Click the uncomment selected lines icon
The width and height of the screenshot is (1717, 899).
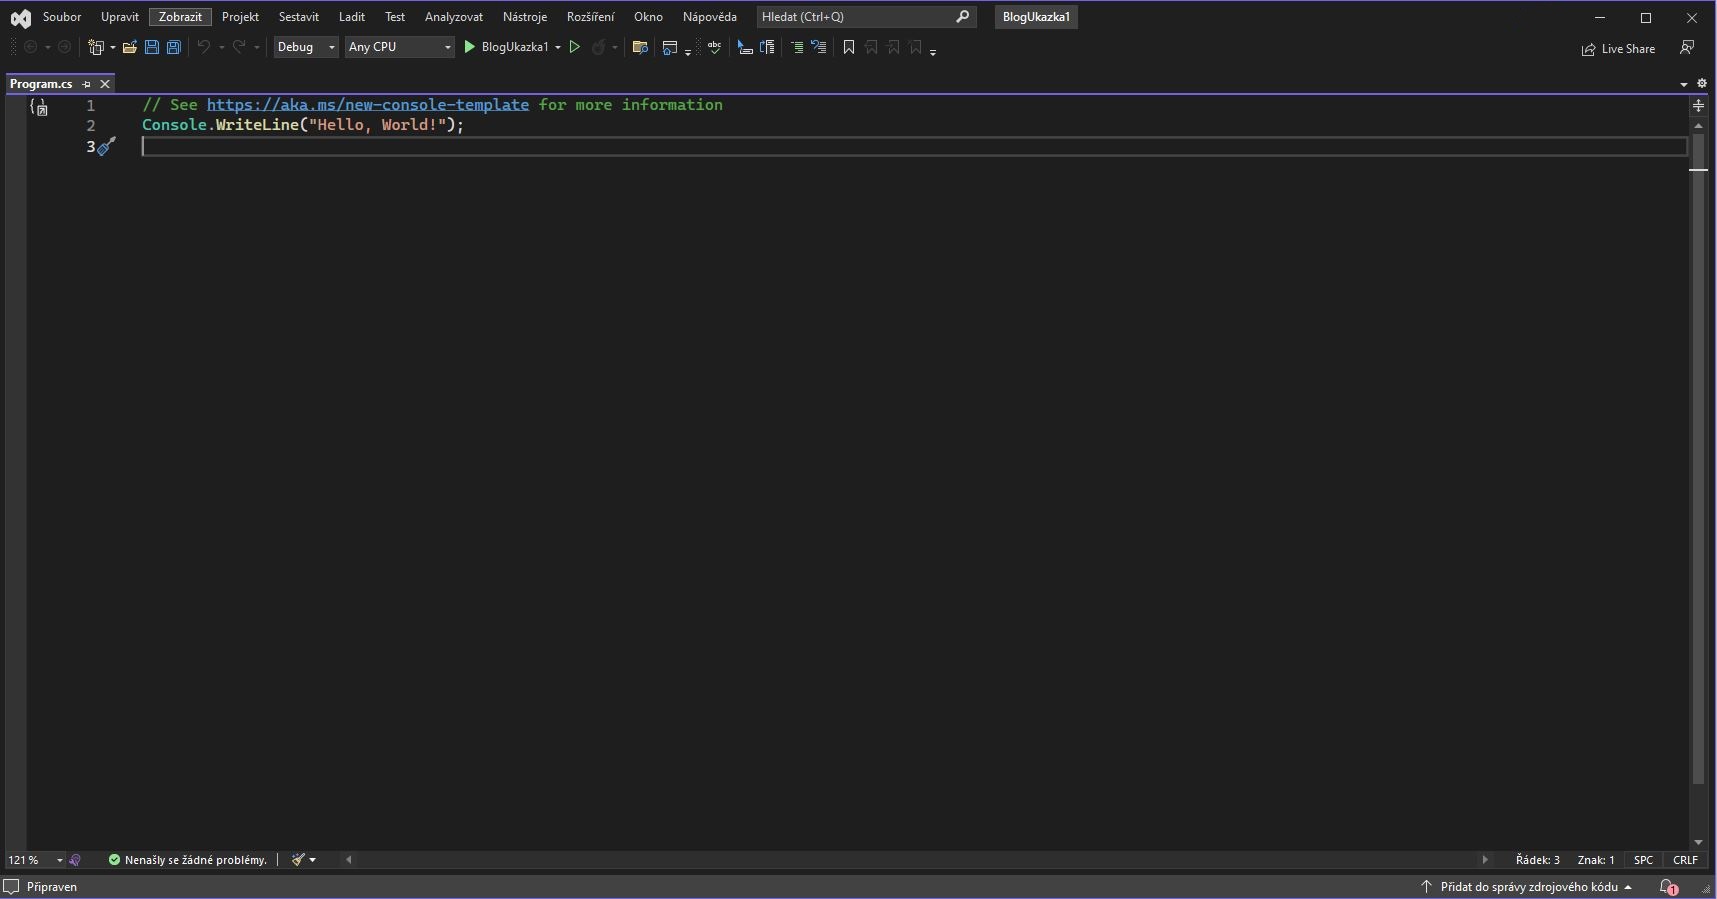pos(819,47)
